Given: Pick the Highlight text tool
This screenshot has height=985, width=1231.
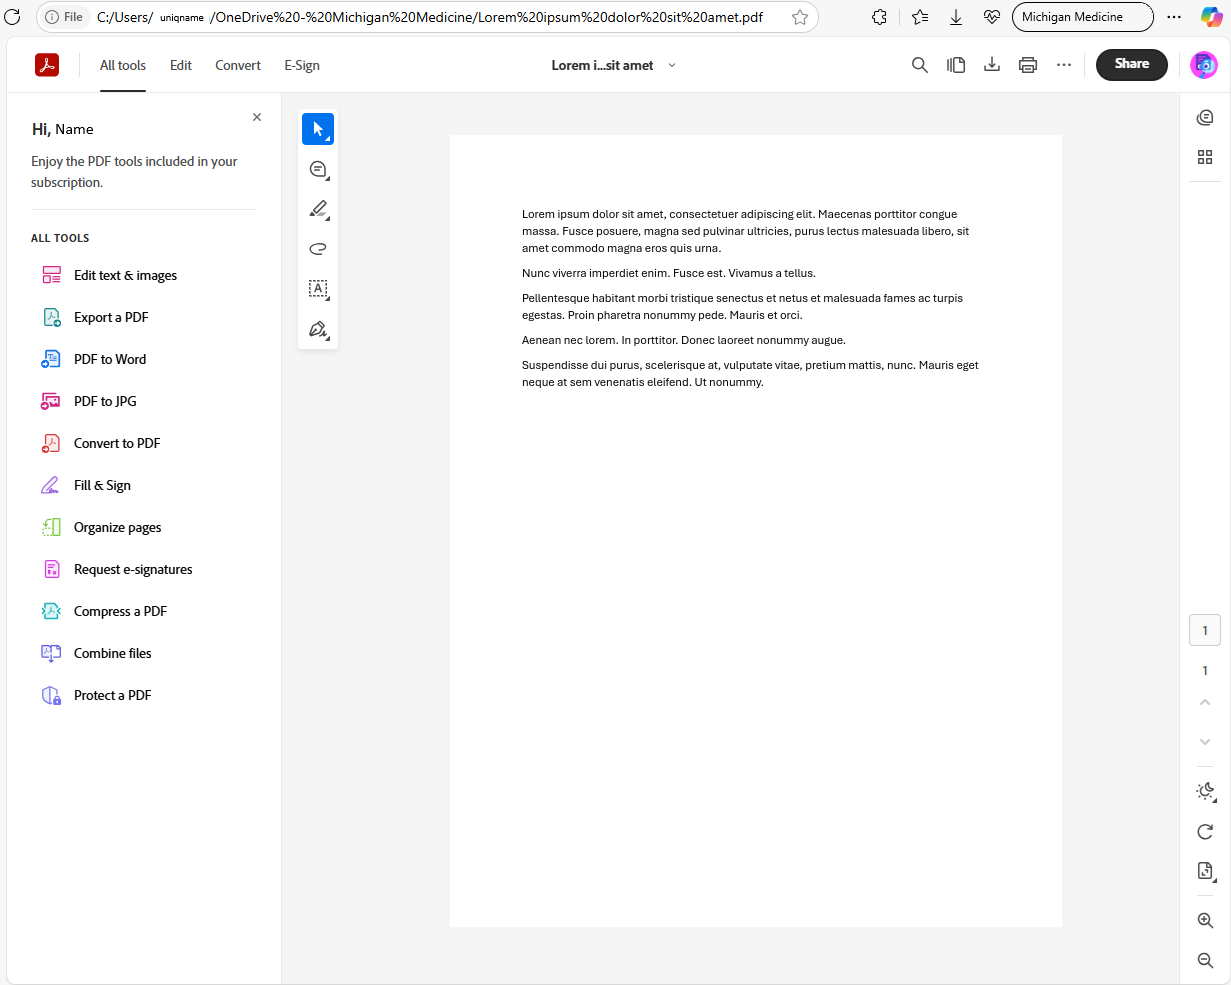Looking at the screenshot, I should [x=318, y=209].
